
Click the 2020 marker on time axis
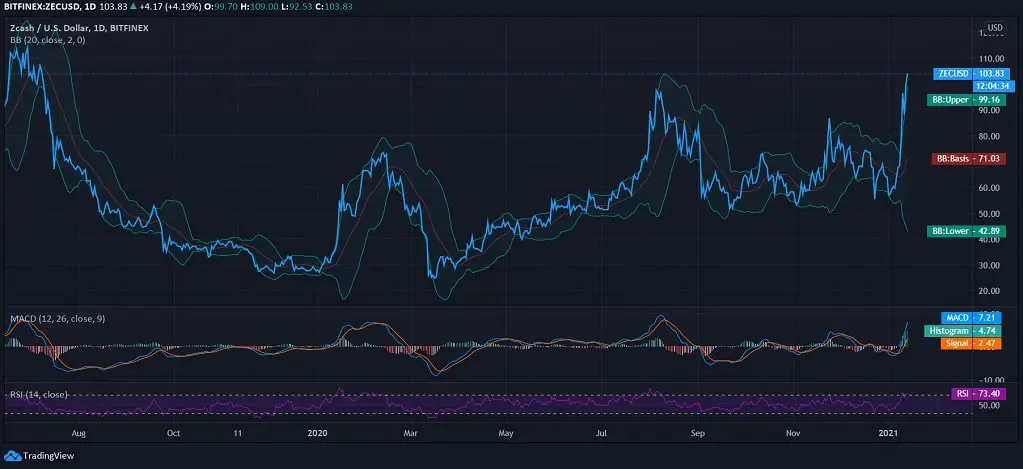click(x=317, y=434)
